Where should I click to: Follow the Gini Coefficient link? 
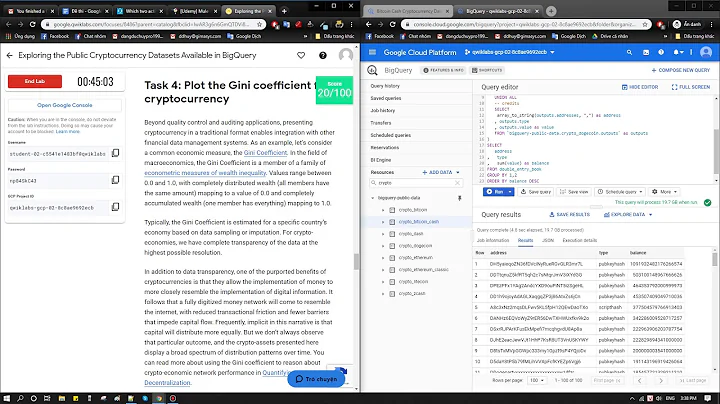point(265,152)
